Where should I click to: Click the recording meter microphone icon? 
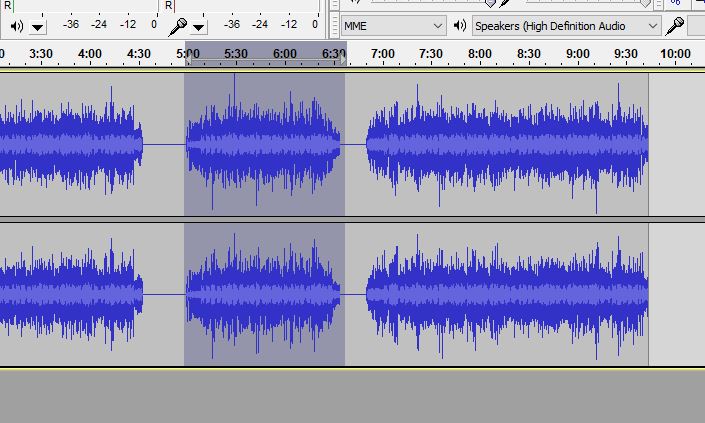[x=177, y=25]
